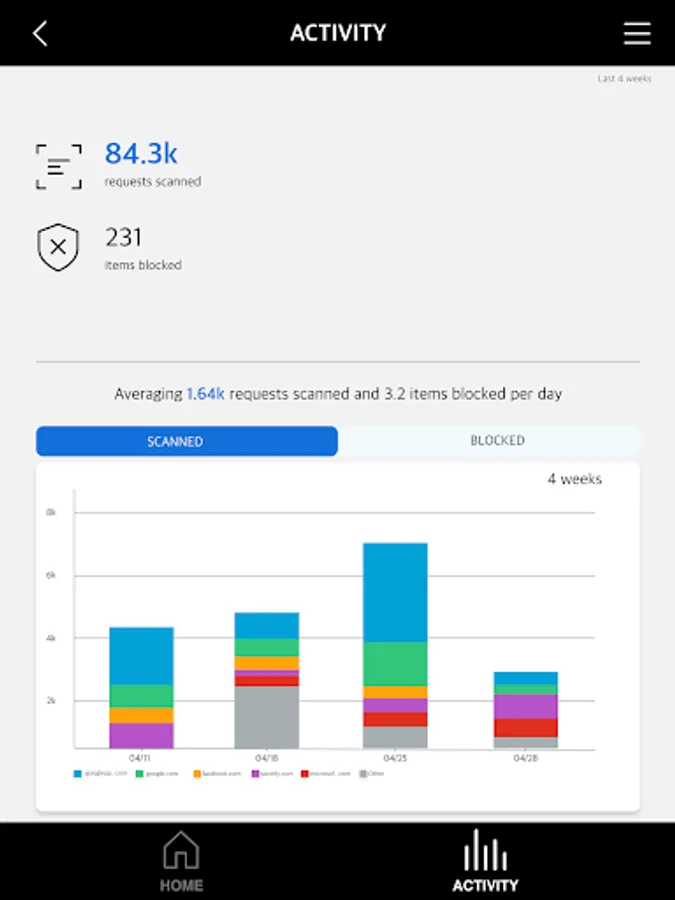This screenshot has height=900, width=675.
Task: Go back using the back arrow
Action: coord(40,33)
